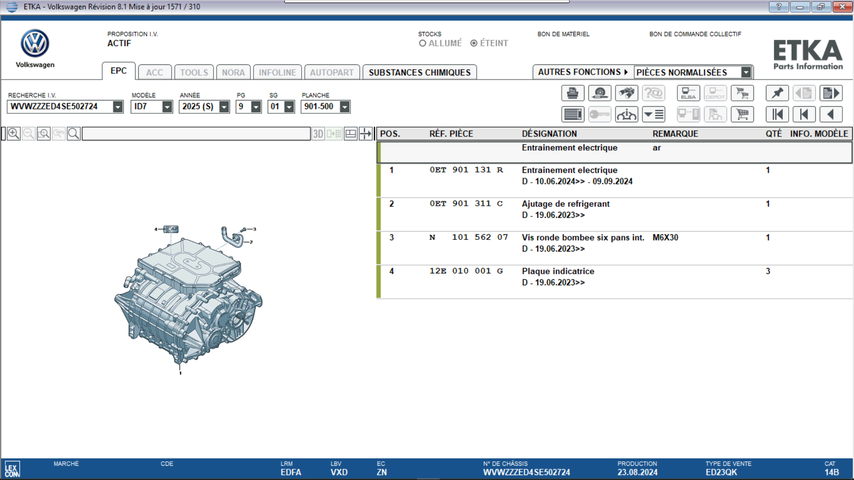Open the PG 9 dropdown
This screenshot has width=854, height=480.
point(256,107)
